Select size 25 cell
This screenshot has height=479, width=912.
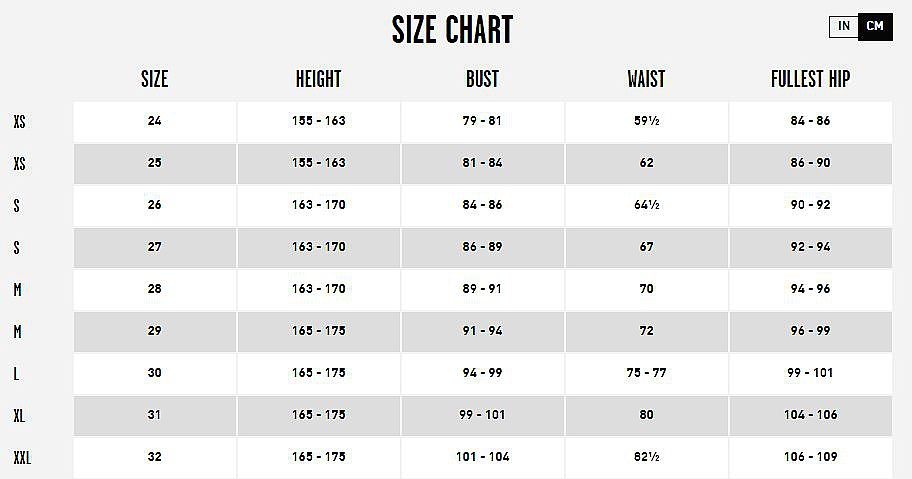click(x=154, y=163)
